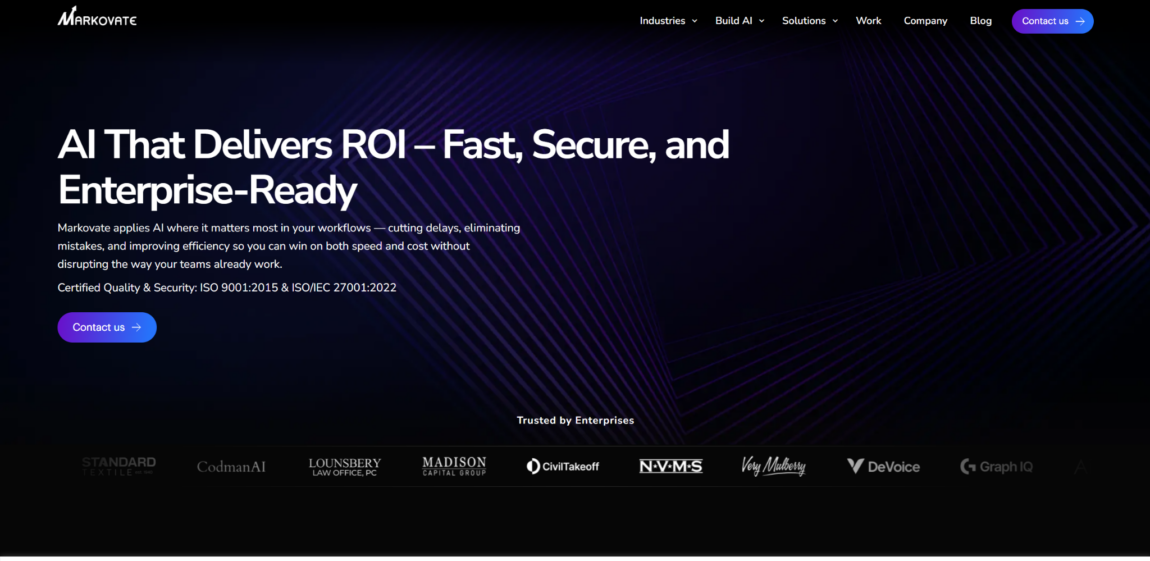Image resolution: width=1150 pixels, height=561 pixels.
Task: Select the N·V·M·S logo
Action: (670, 466)
